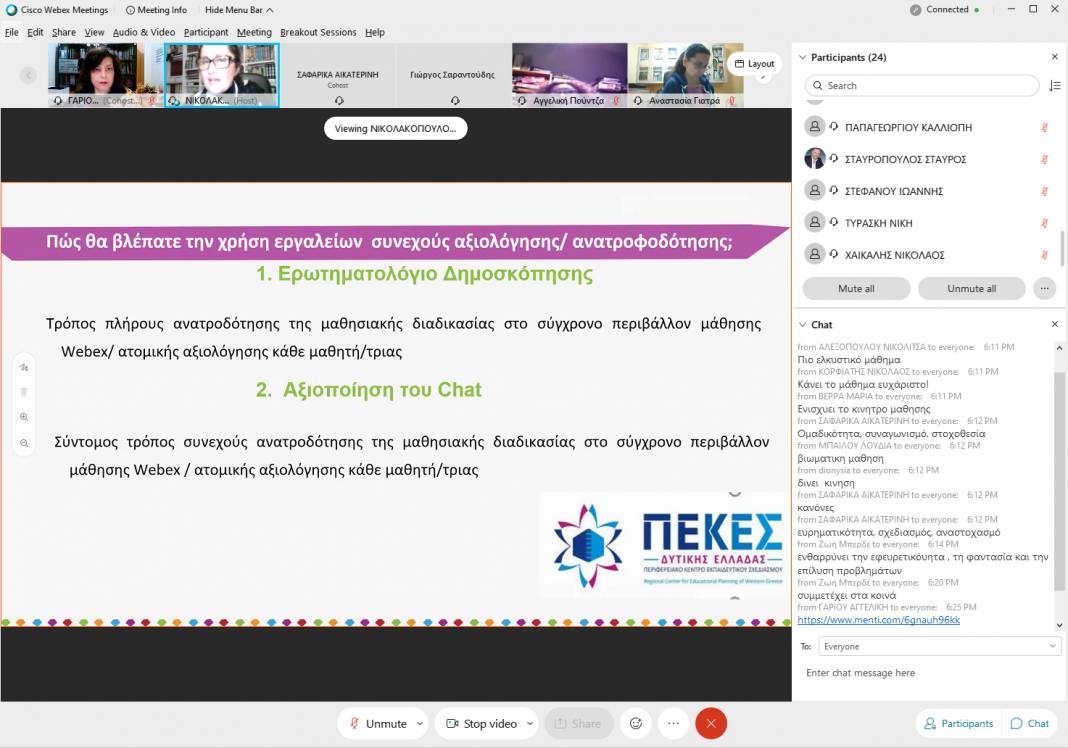Open the menti.com link in chat

[x=878, y=620]
